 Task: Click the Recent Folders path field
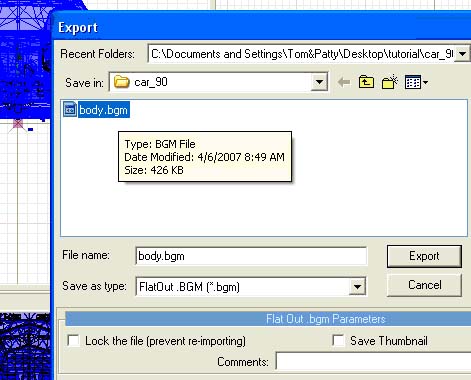click(x=302, y=54)
